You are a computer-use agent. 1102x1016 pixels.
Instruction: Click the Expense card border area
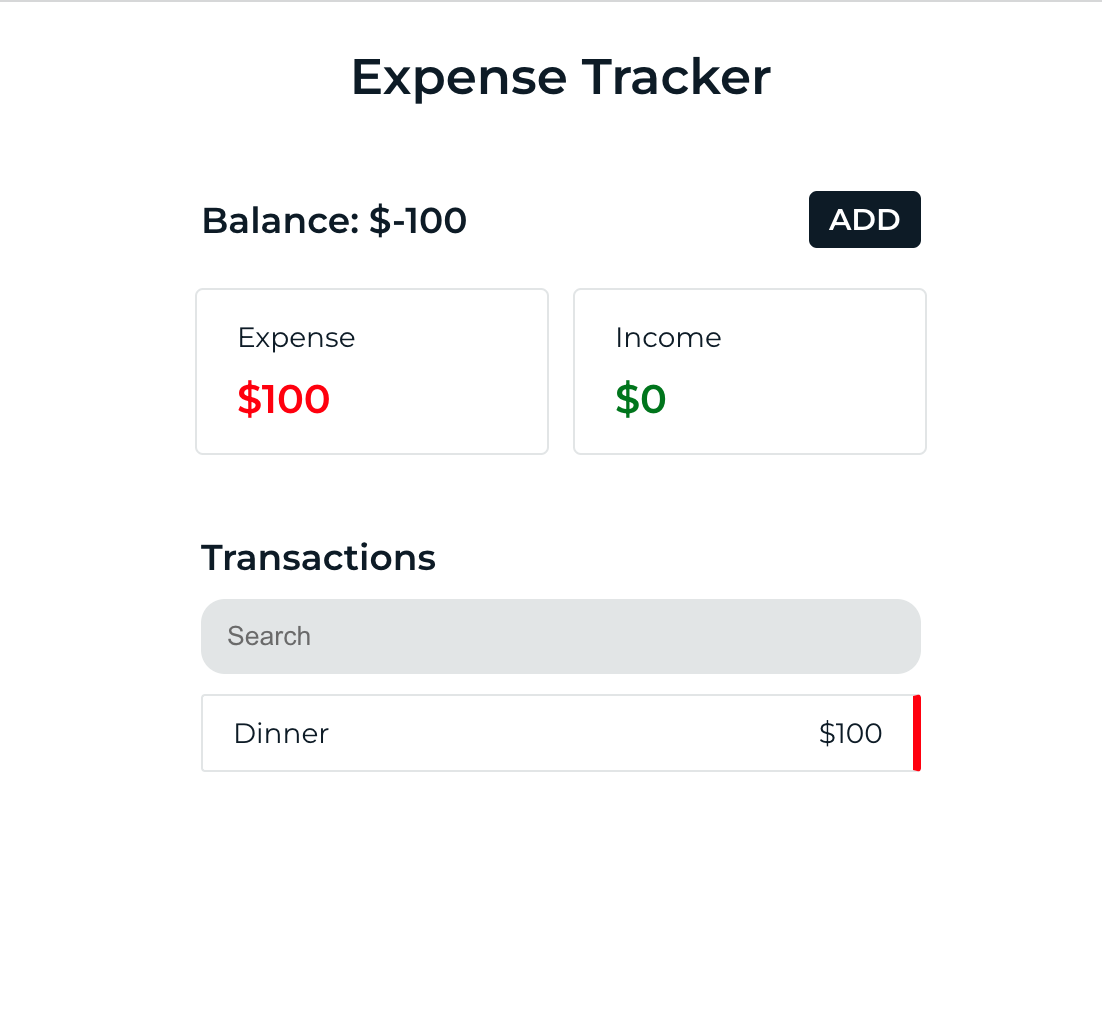coord(371,291)
